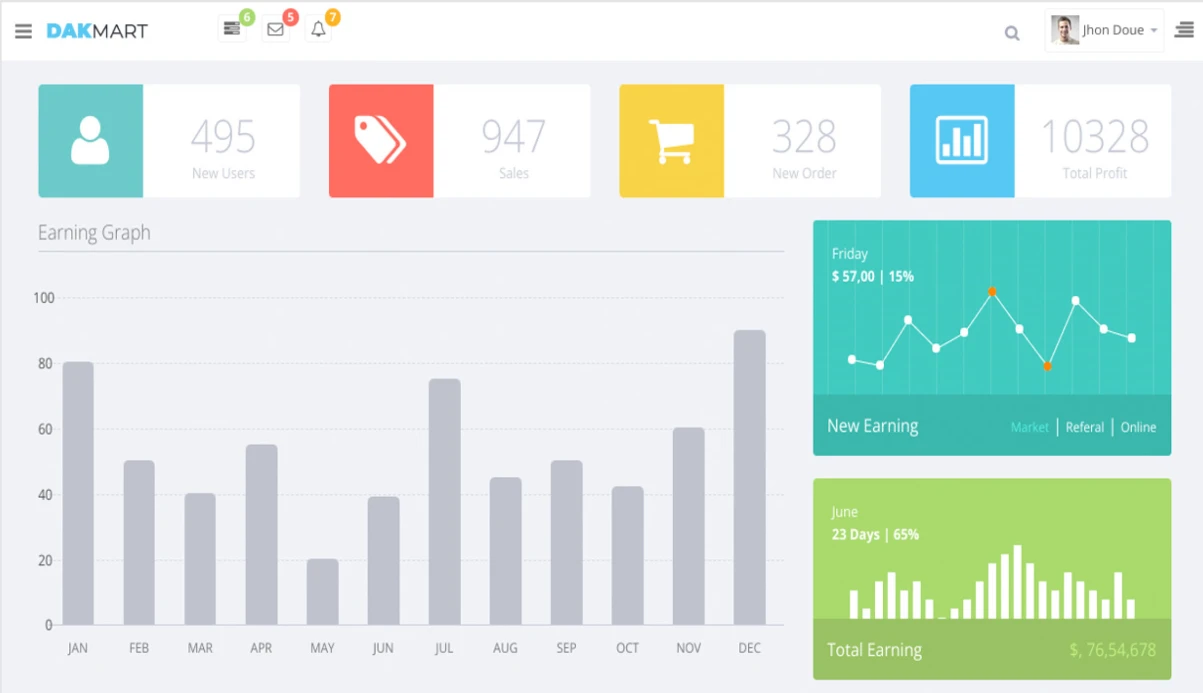The height and width of the screenshot is (693, 1203).
Task: Click the Sales price tag icon tile
Action: pos(380,141)
